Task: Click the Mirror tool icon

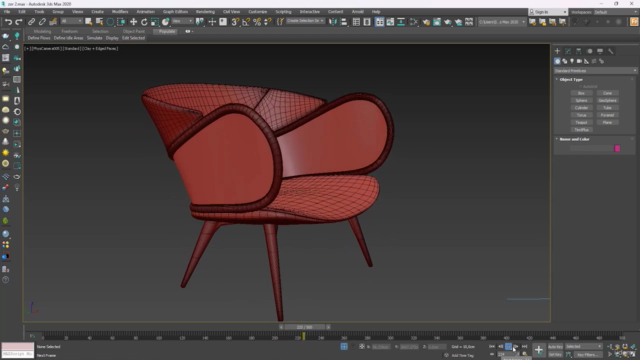Action: pos(333,22)
